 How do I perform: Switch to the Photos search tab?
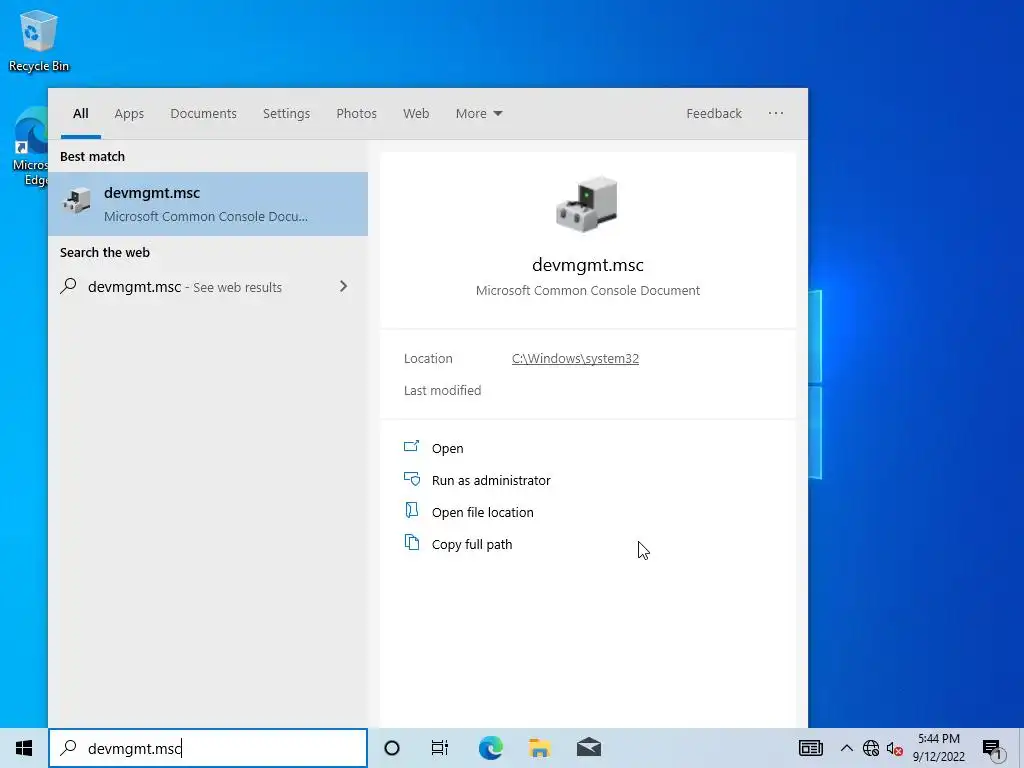click(x=357, y=114)
